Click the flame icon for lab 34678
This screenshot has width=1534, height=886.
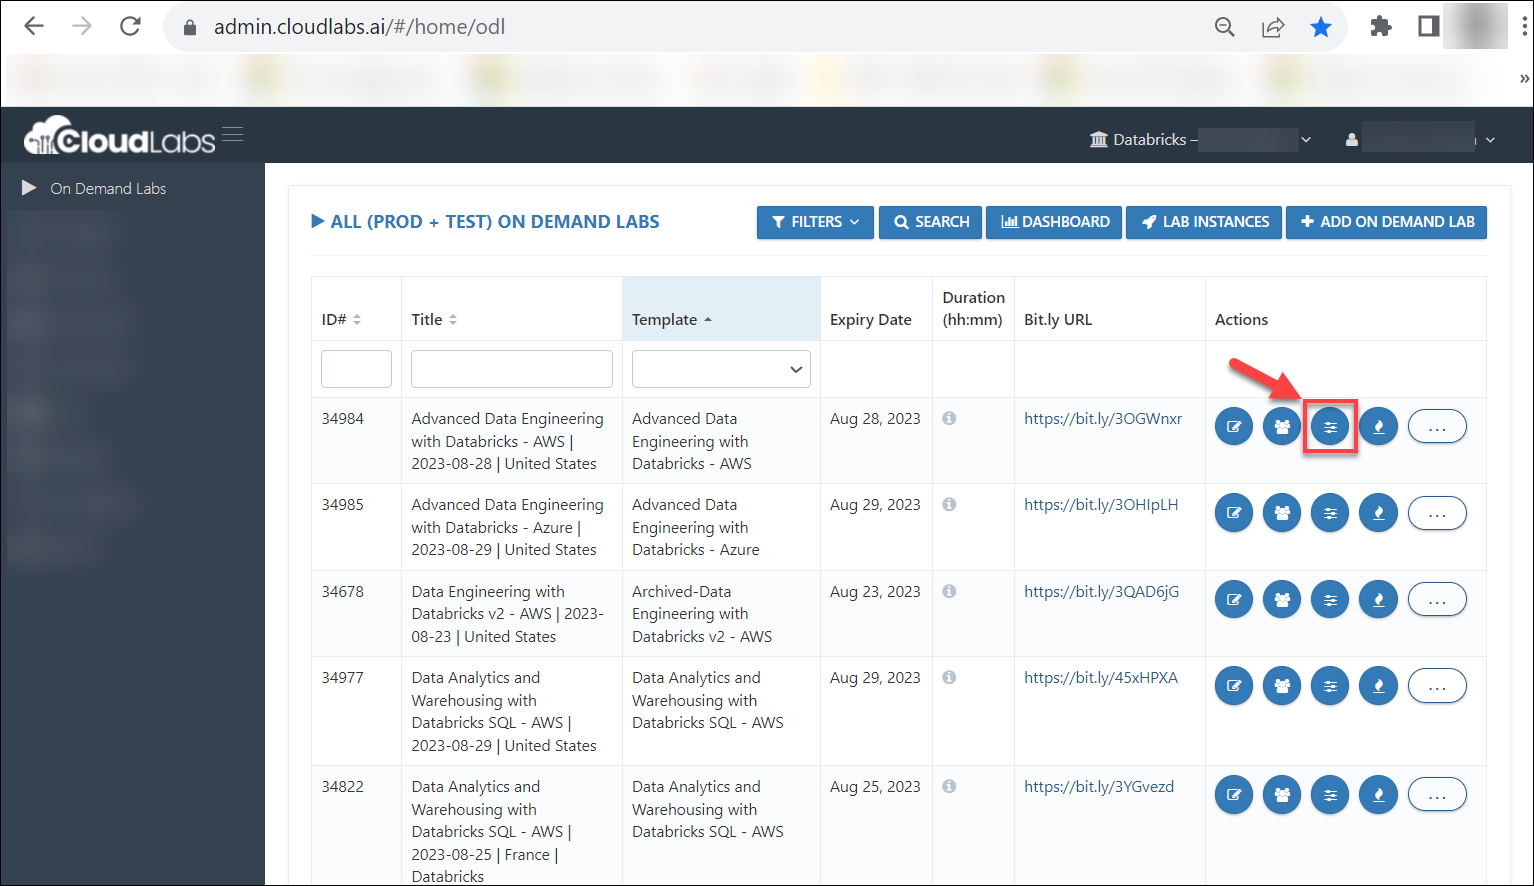1378,600
